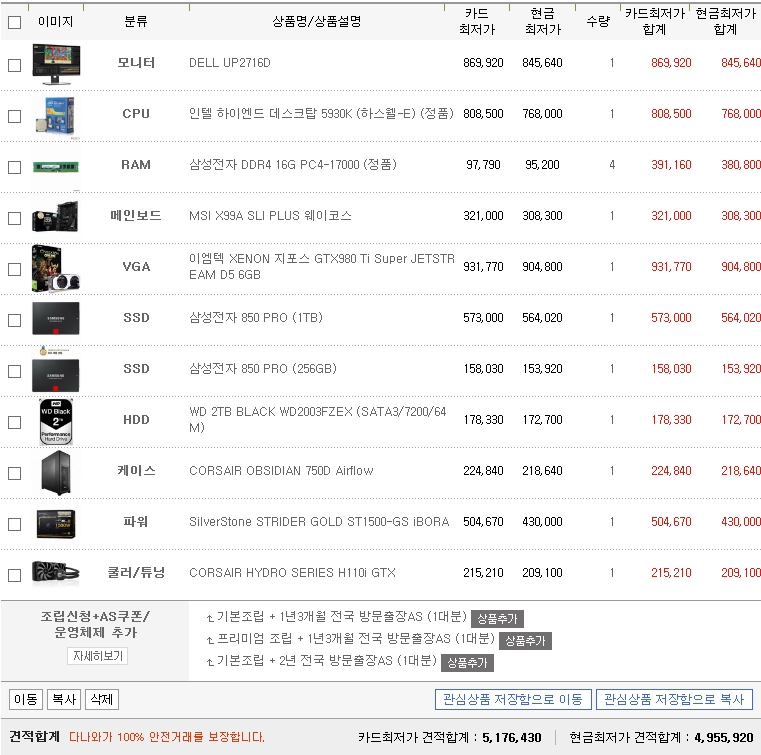761x755 pixels.
Task: Click the VGA card price 931,770
Action: pos(483,267)
